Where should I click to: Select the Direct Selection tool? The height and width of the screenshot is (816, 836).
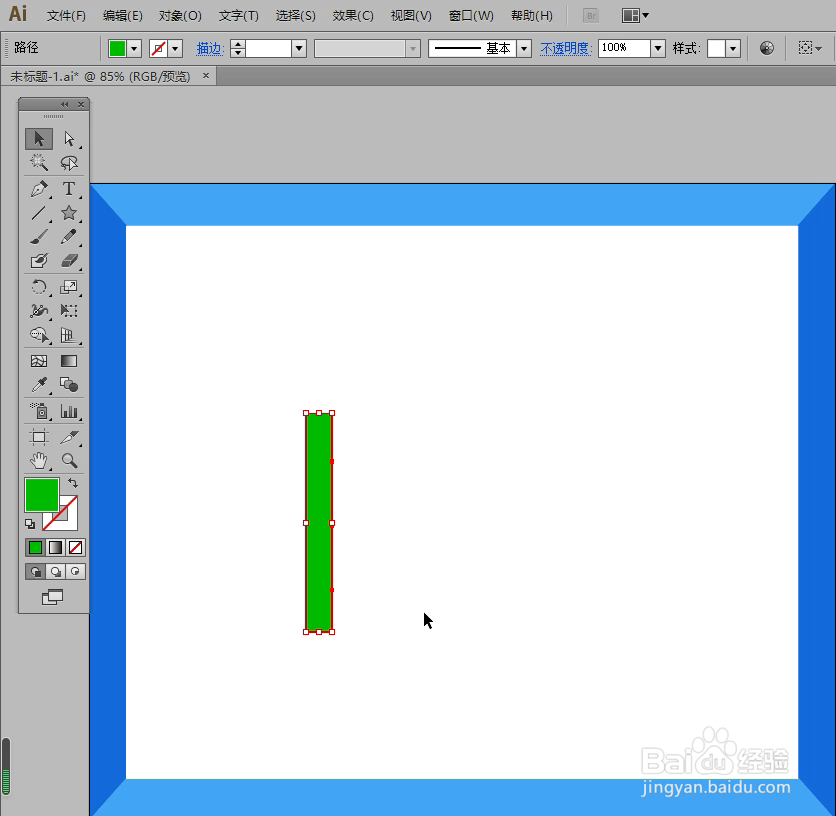tap(69, 139)
